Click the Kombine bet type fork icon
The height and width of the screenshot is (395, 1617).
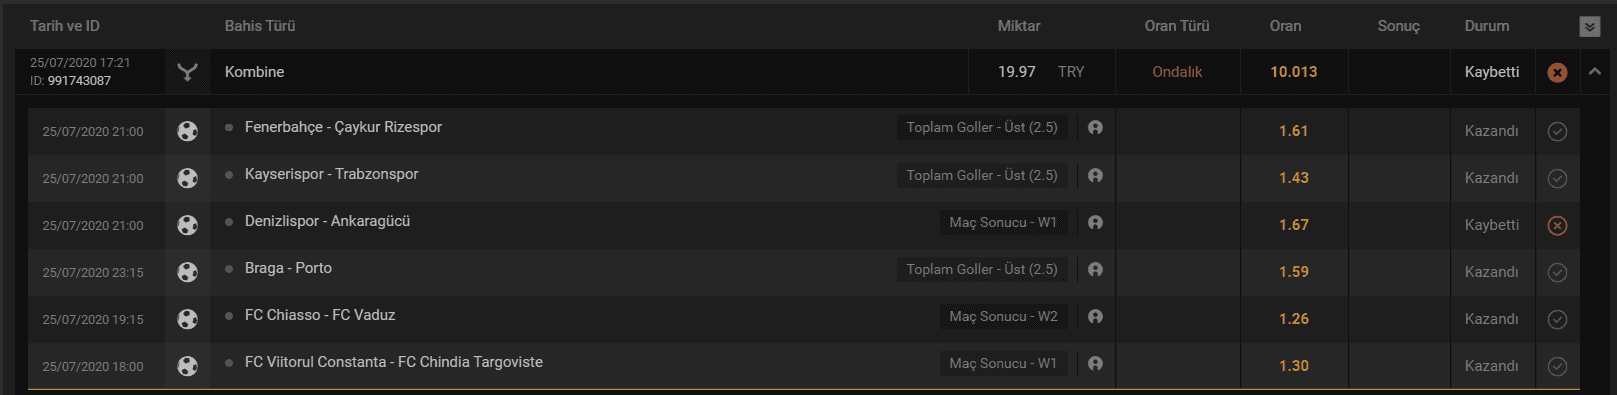[187, 72]
